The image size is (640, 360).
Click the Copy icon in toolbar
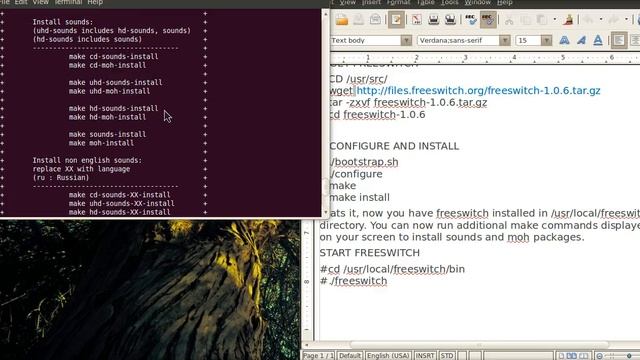pos(525,20)
